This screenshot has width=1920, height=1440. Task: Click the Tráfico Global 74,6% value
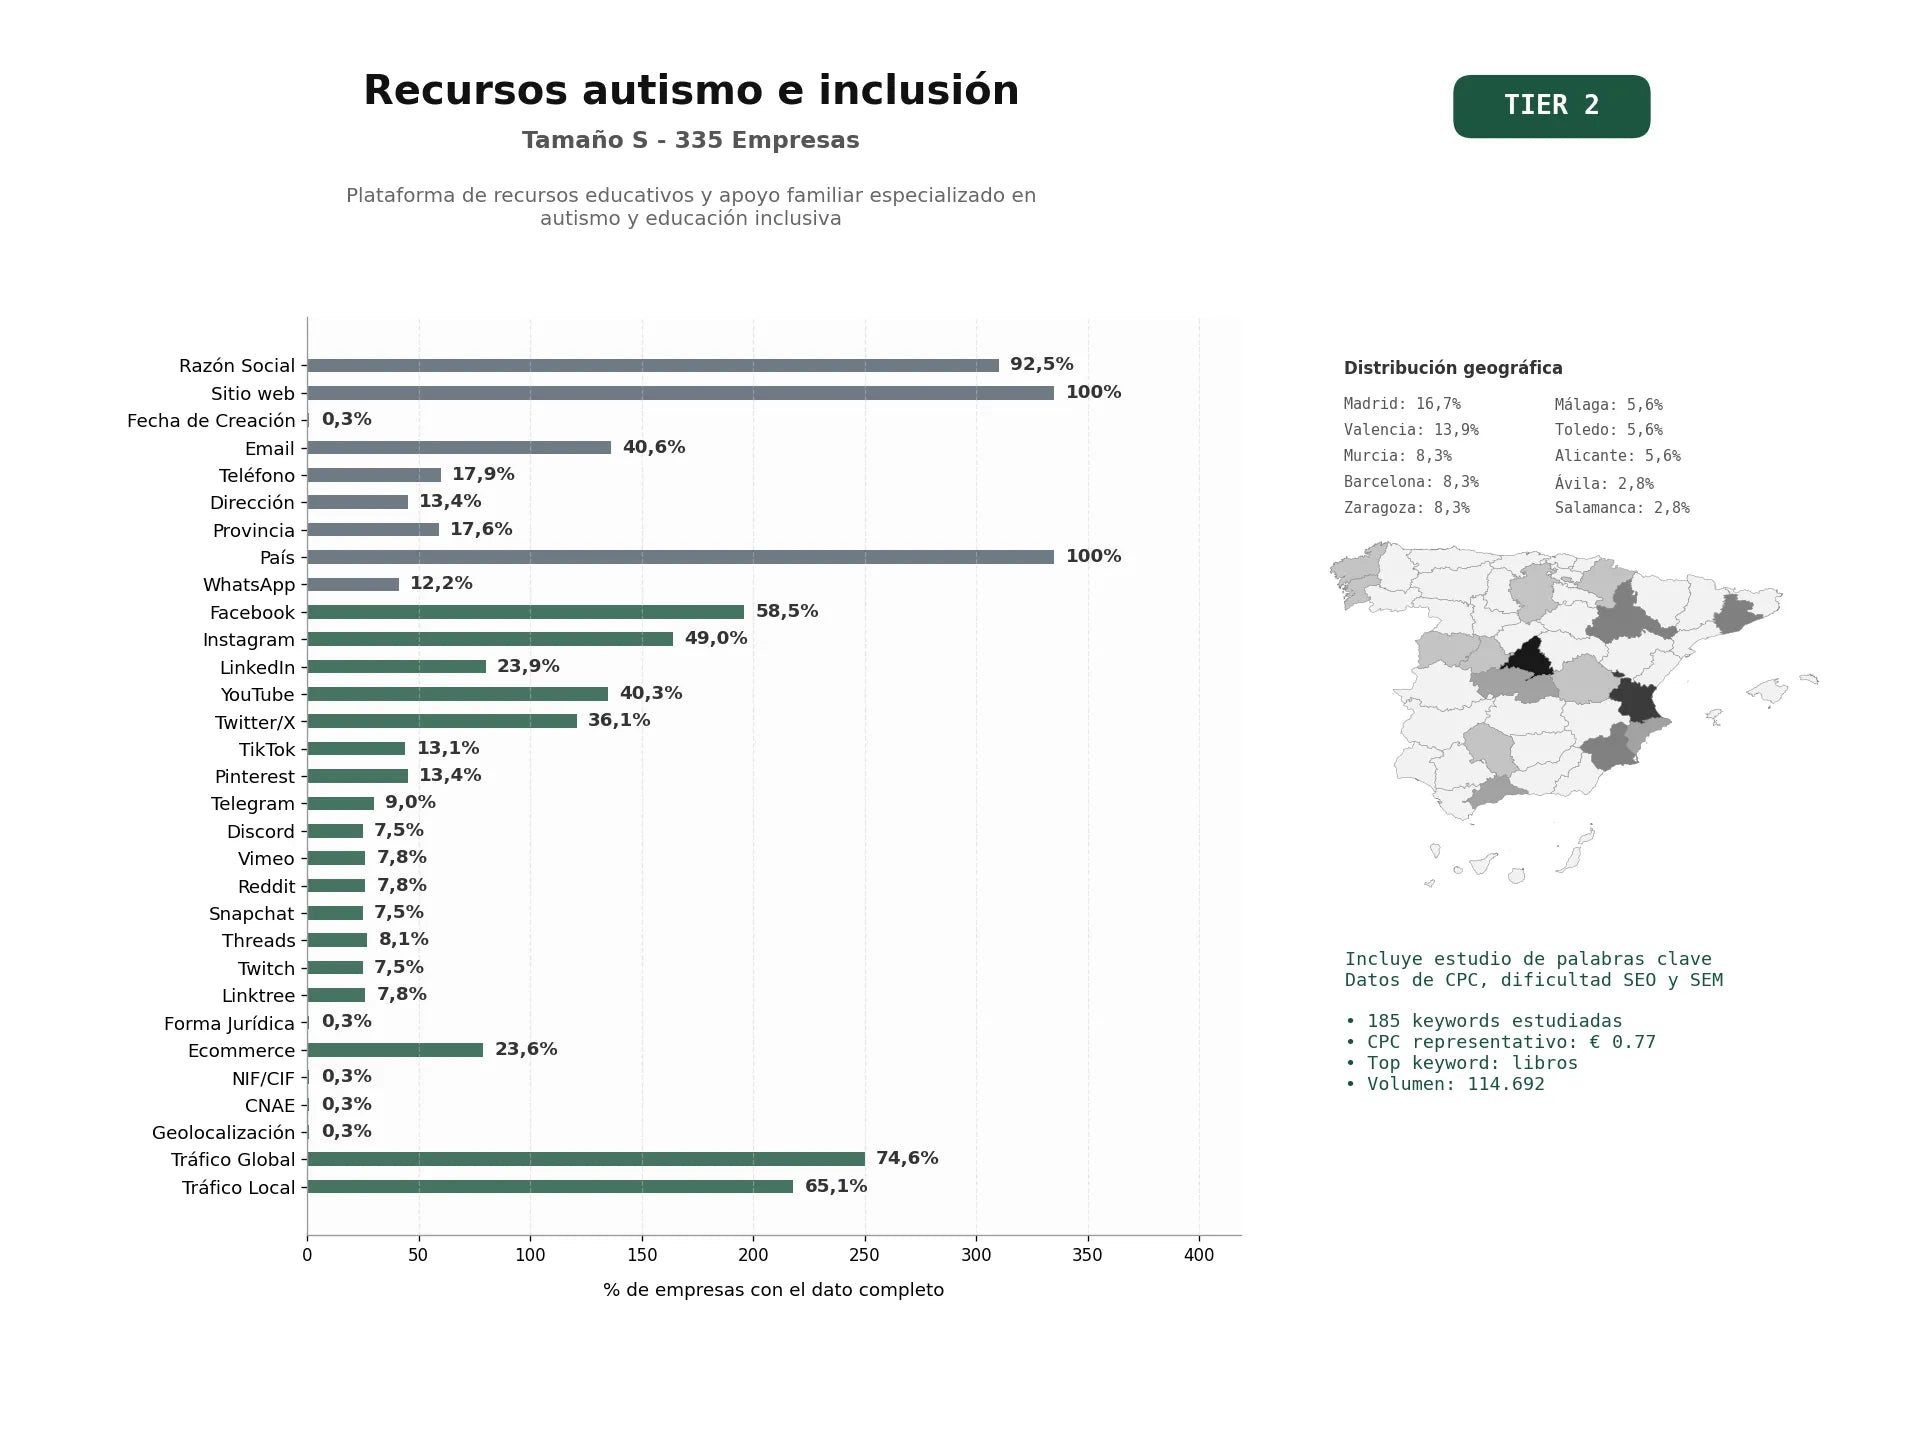click(907, 1158)
